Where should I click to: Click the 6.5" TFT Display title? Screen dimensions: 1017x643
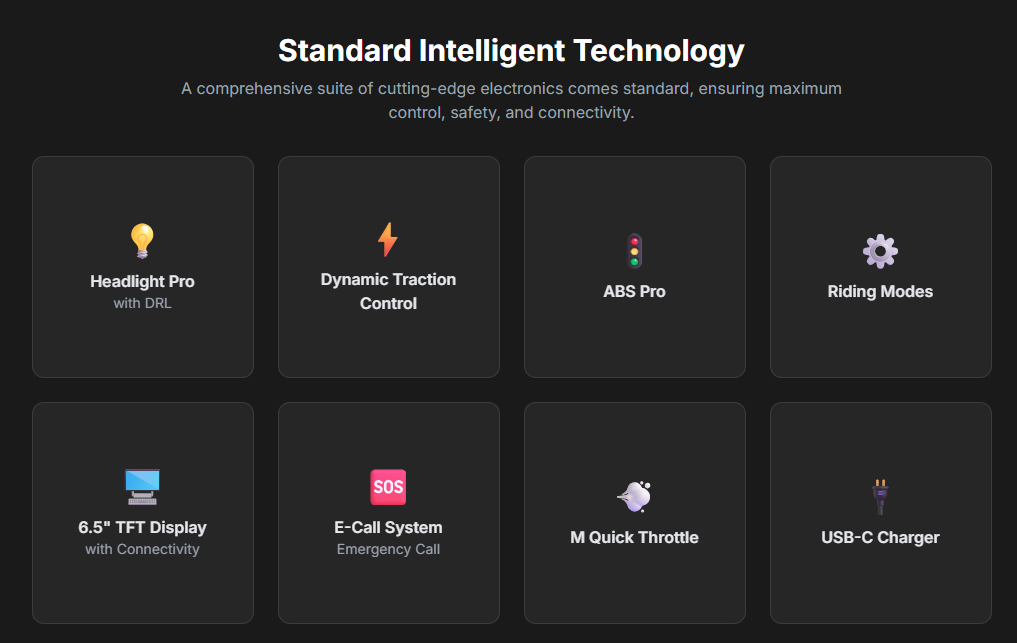142,527
